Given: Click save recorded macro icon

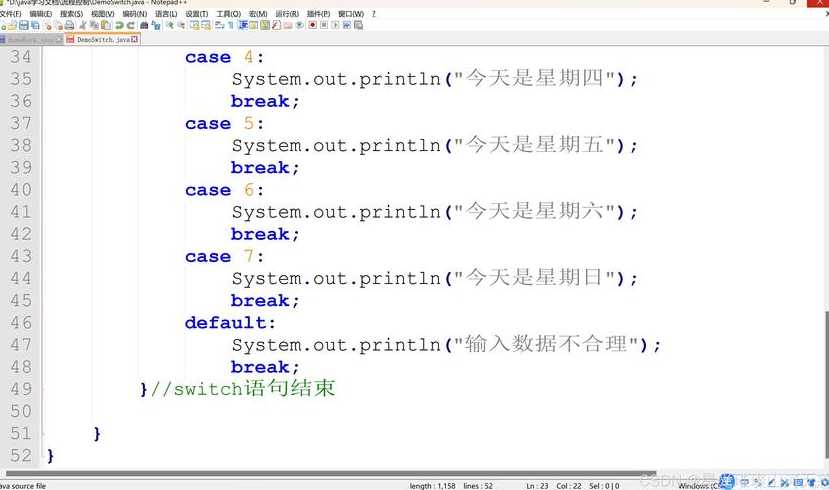Looking at the screenshot, I should [x=358, y=25].
